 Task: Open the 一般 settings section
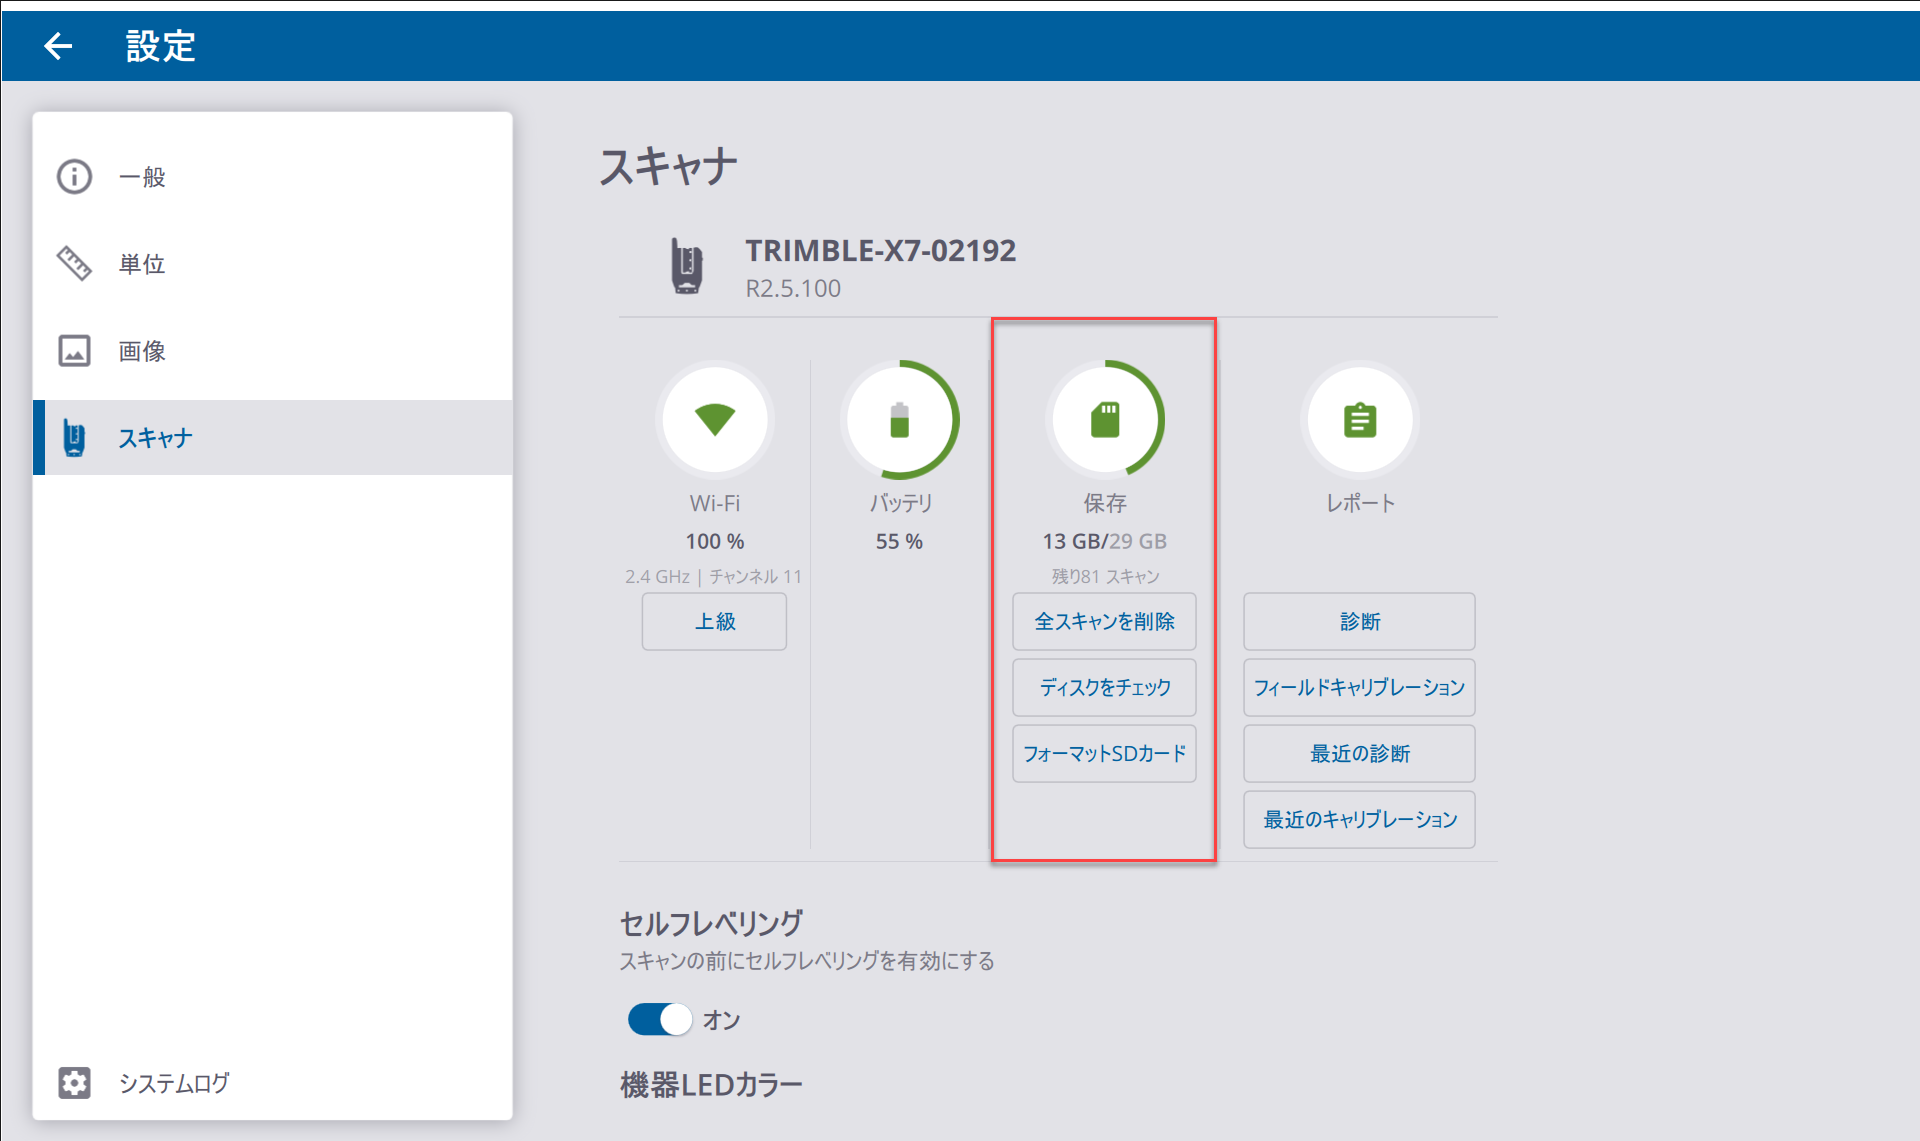pos(273,177)
